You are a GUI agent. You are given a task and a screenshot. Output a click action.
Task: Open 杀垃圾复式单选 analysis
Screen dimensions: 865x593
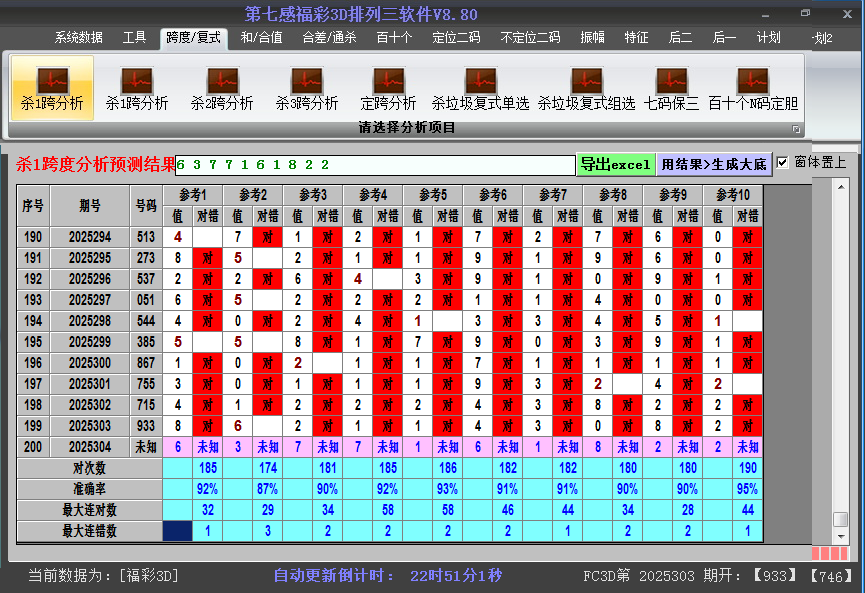point(480,88)
